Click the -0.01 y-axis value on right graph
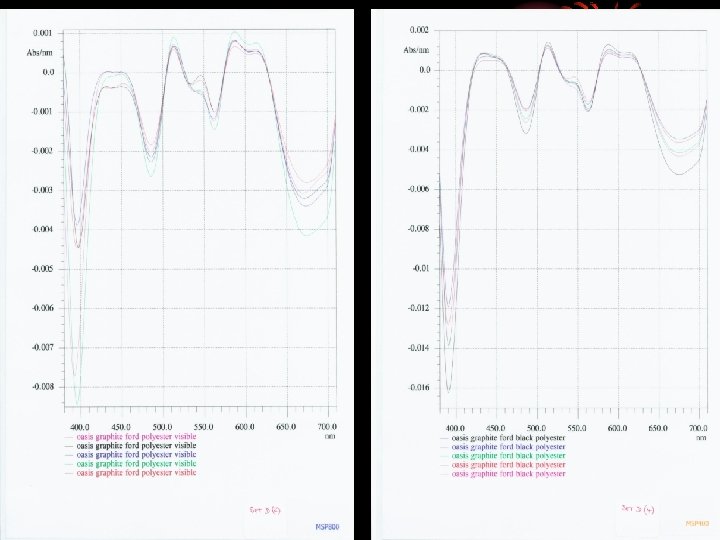This screenshot has width=720, height=540. tap(420, 269)
